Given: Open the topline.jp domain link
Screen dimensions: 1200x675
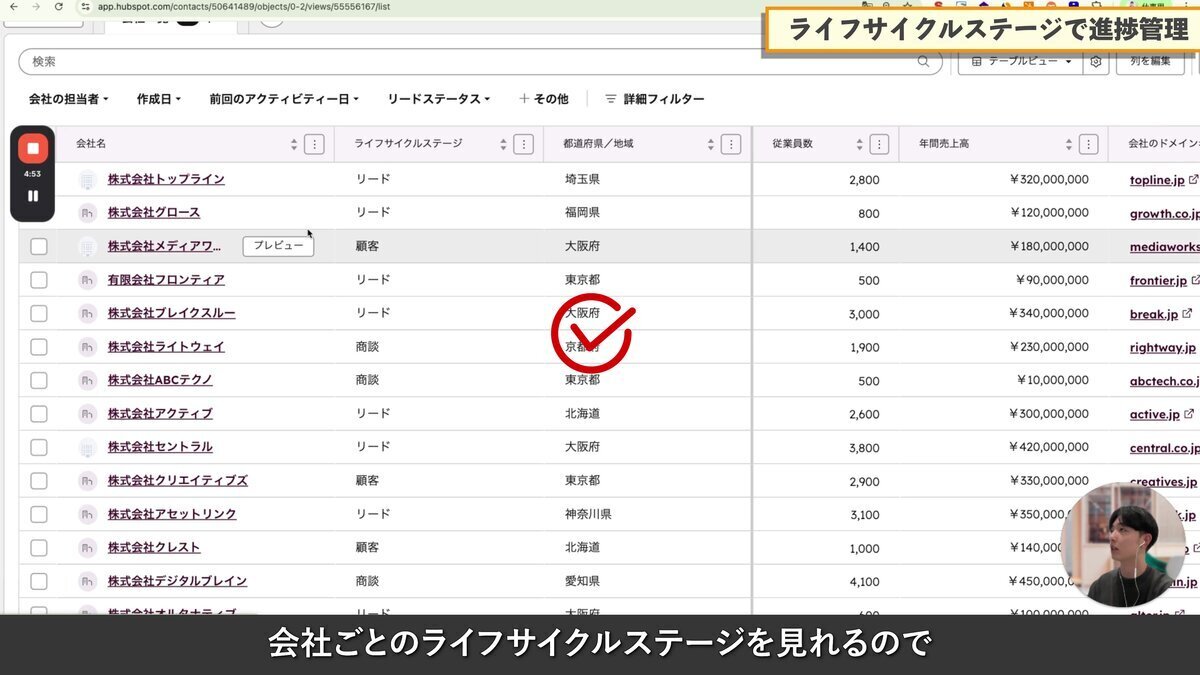Looking at the screenshot, I should click(1159, 179).
